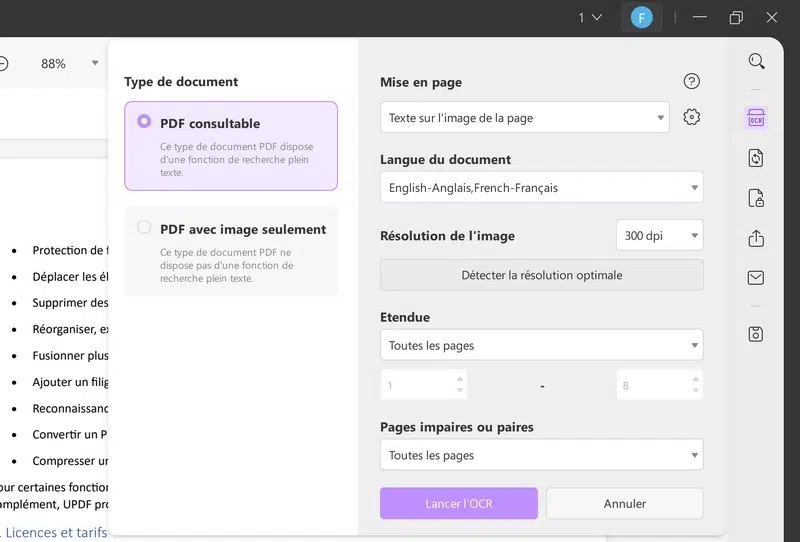
Task: Open the 300 dpi resolution dropdown
Action: (x=659, y=235)
